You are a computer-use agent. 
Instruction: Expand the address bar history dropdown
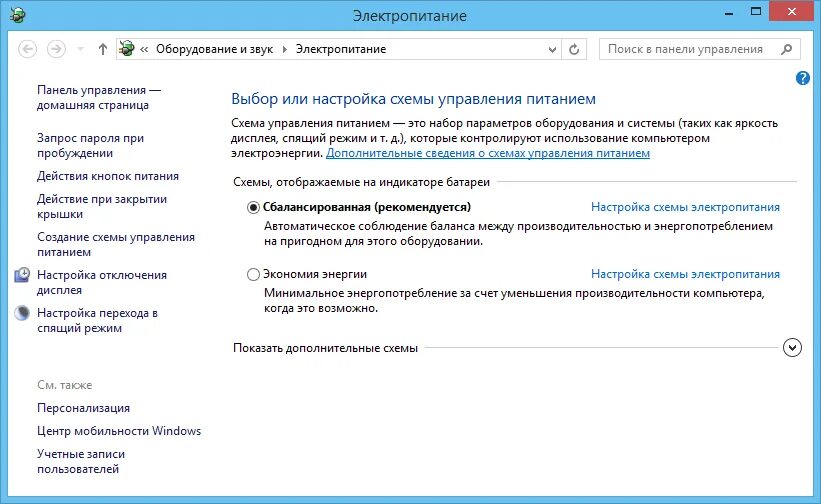click(552, 49)
